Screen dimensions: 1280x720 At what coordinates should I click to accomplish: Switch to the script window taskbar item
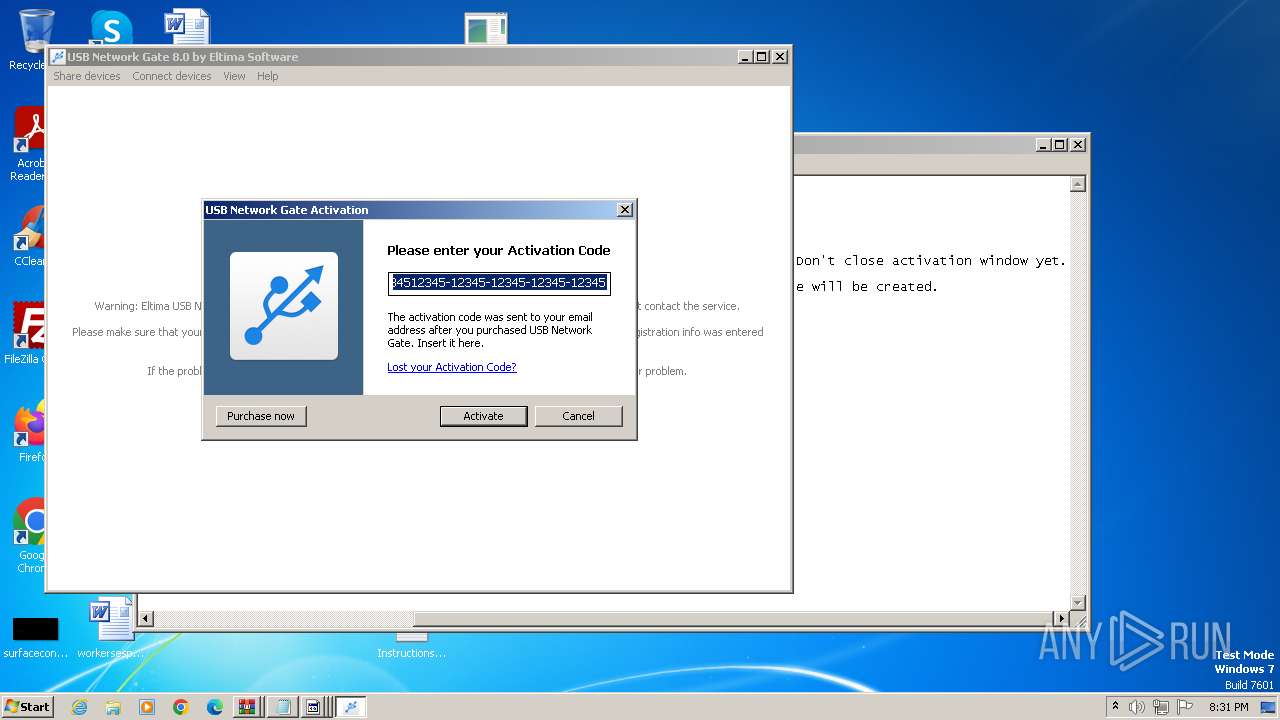pyautogui.click(x=314, y=707)
